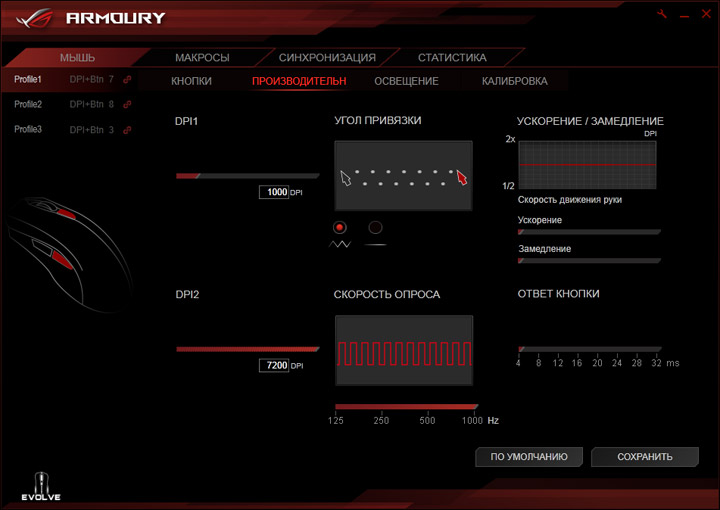Click the Ускорение slider
720x510 pixels.
point(589,232)
